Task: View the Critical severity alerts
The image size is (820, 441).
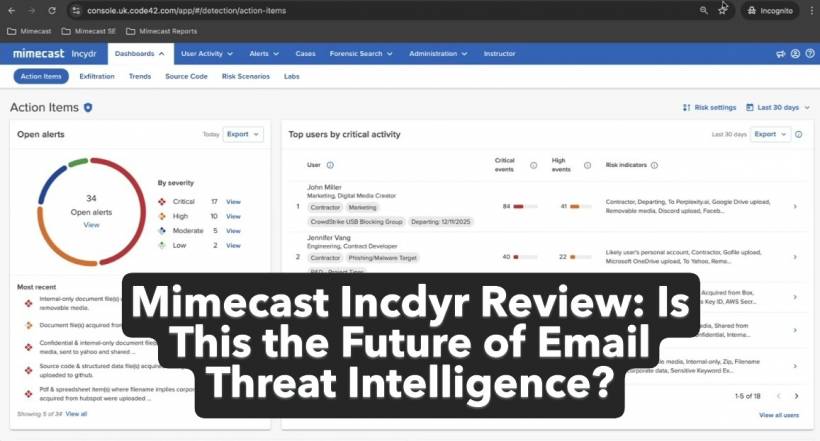Action: coord(233,201)
